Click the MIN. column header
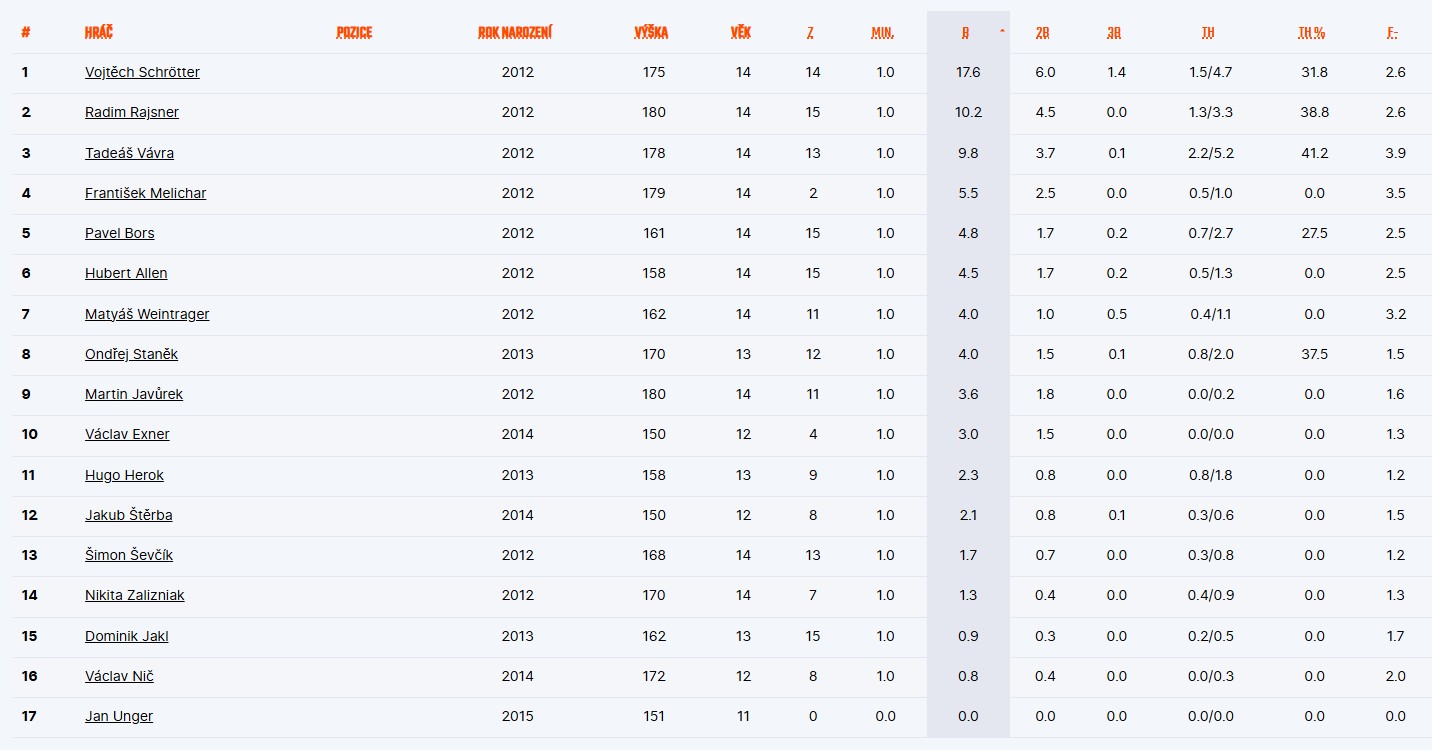Viewport: 1432px width, 750px height. pyautogui.click(x=882, y=33)
